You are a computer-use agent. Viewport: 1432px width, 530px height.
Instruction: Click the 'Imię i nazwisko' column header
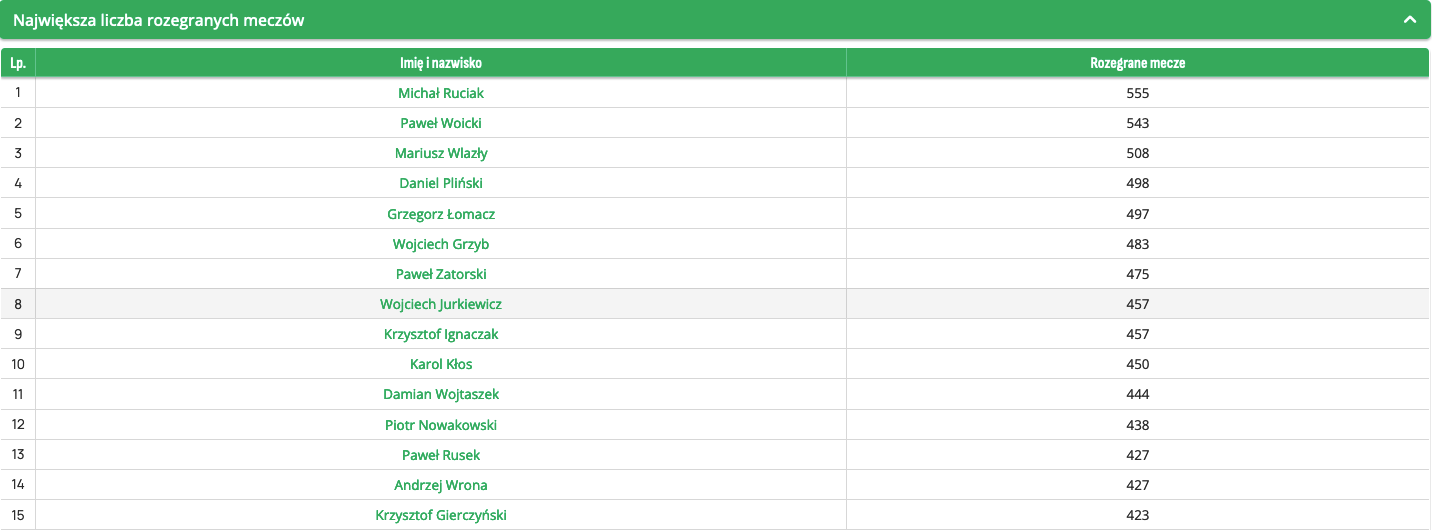(x=441, y=63)
